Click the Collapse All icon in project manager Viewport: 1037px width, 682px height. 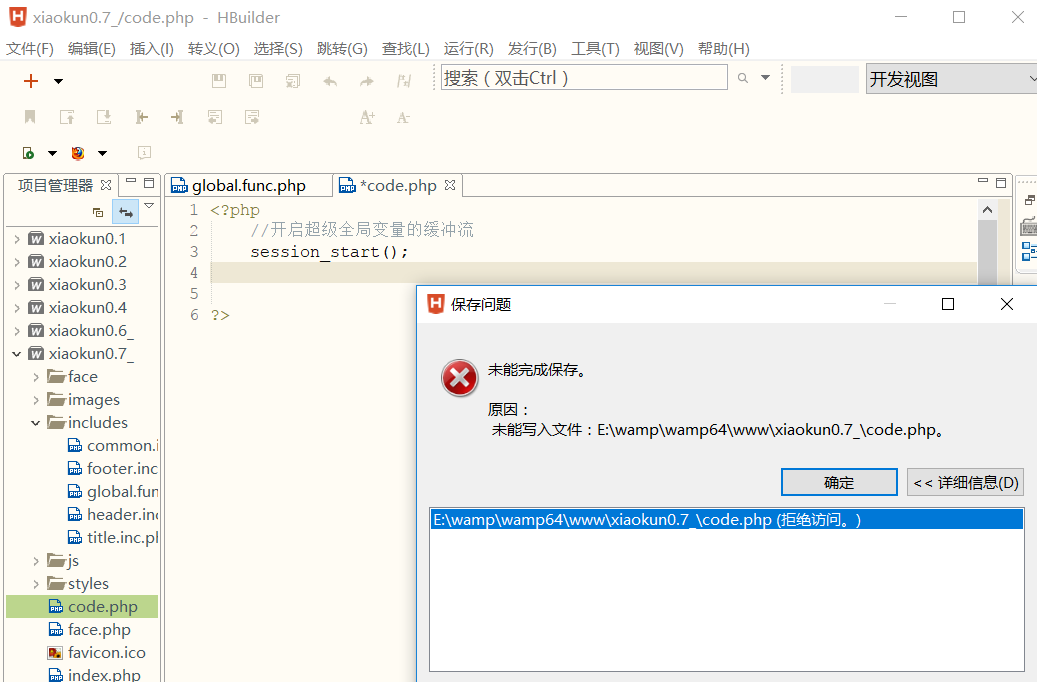[x=98, y=212]
